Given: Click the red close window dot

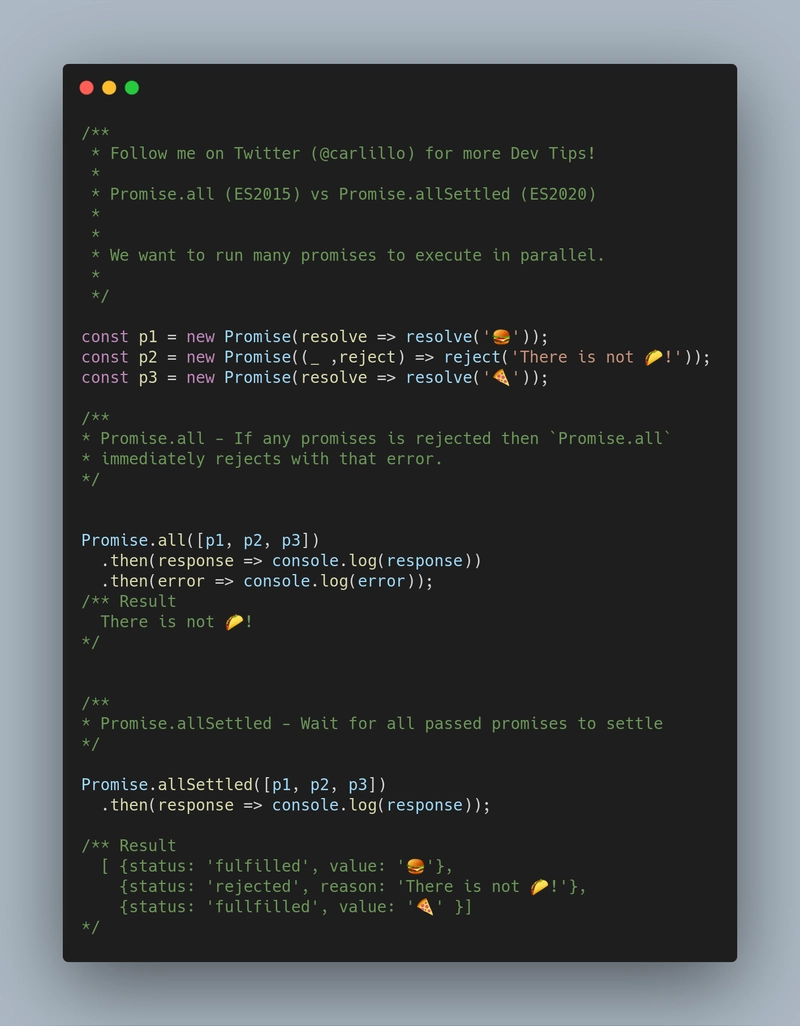Looking at the screenshot, I should [x=86, y=88].
